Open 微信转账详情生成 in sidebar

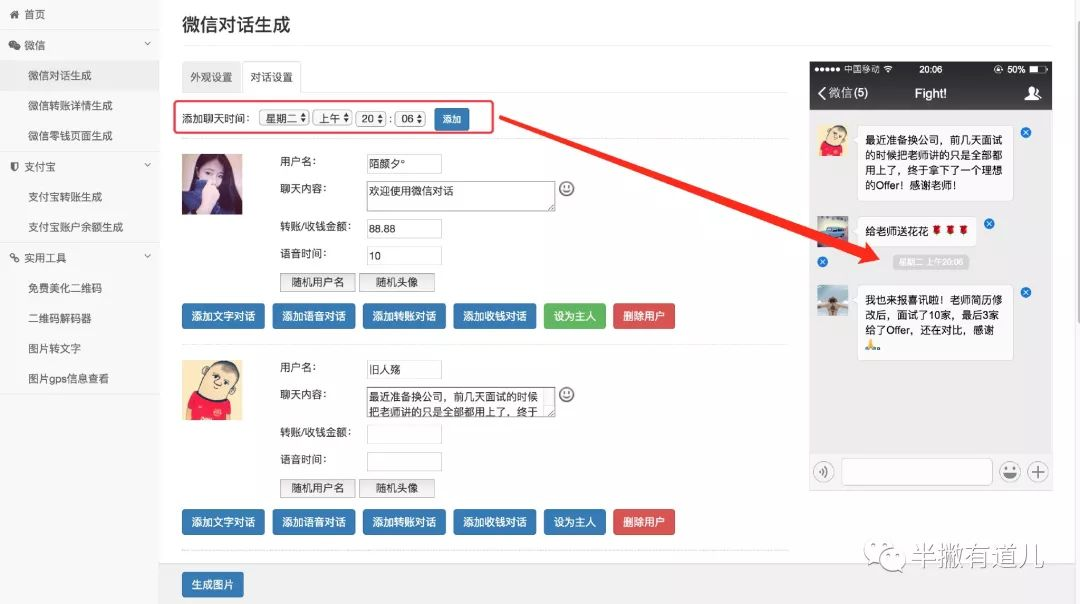pos(70,106)
